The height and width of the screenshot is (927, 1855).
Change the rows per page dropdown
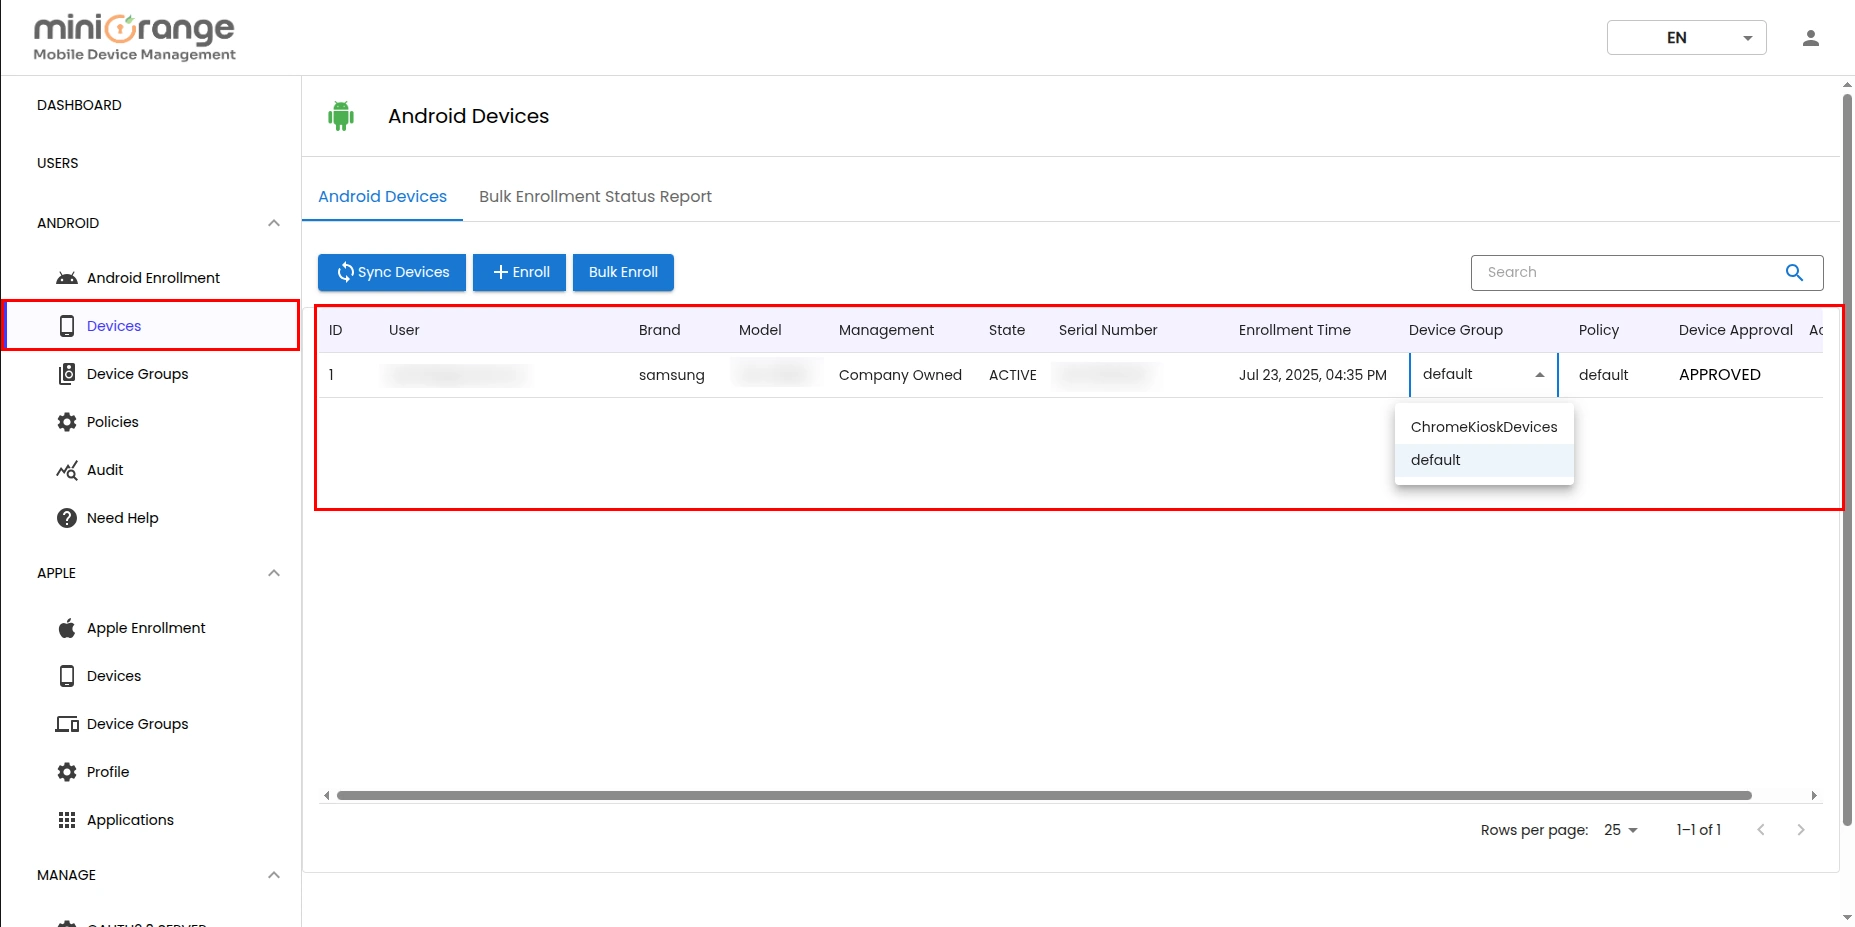point(1620,830)
